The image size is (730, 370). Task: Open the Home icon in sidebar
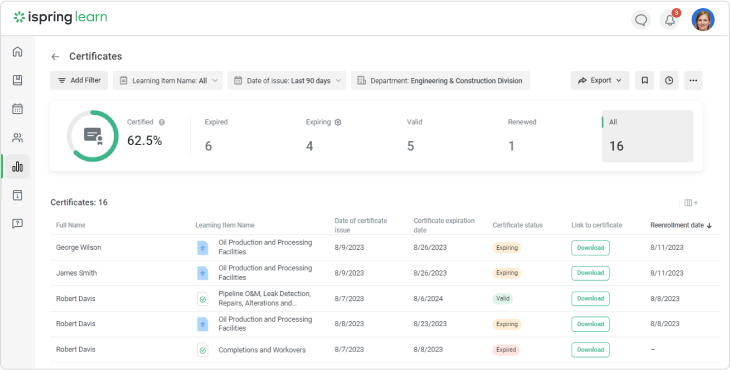coord(18,51)
